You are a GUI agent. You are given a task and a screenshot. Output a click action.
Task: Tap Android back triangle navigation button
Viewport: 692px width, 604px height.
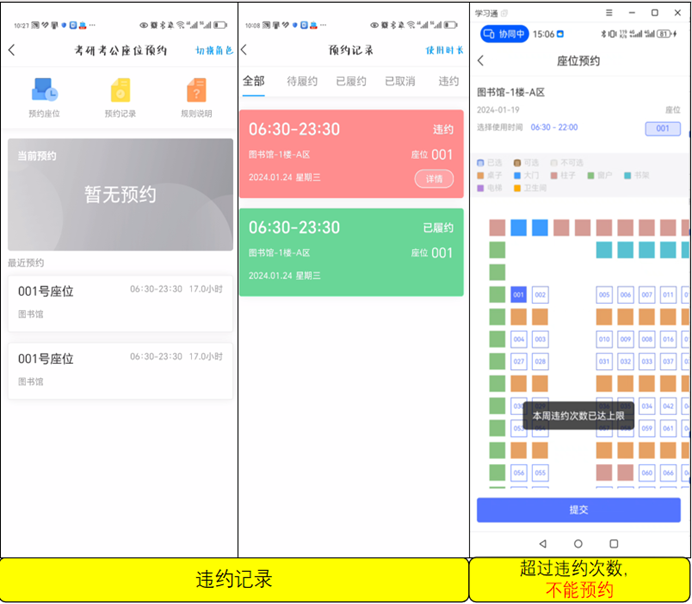tap(542, 544)
